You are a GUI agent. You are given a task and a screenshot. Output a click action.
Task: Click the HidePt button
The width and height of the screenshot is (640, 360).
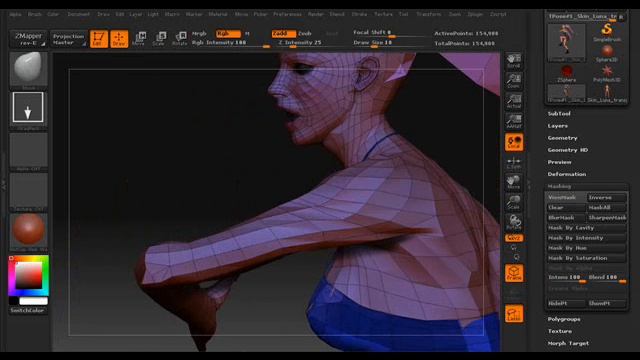(566, 303)
